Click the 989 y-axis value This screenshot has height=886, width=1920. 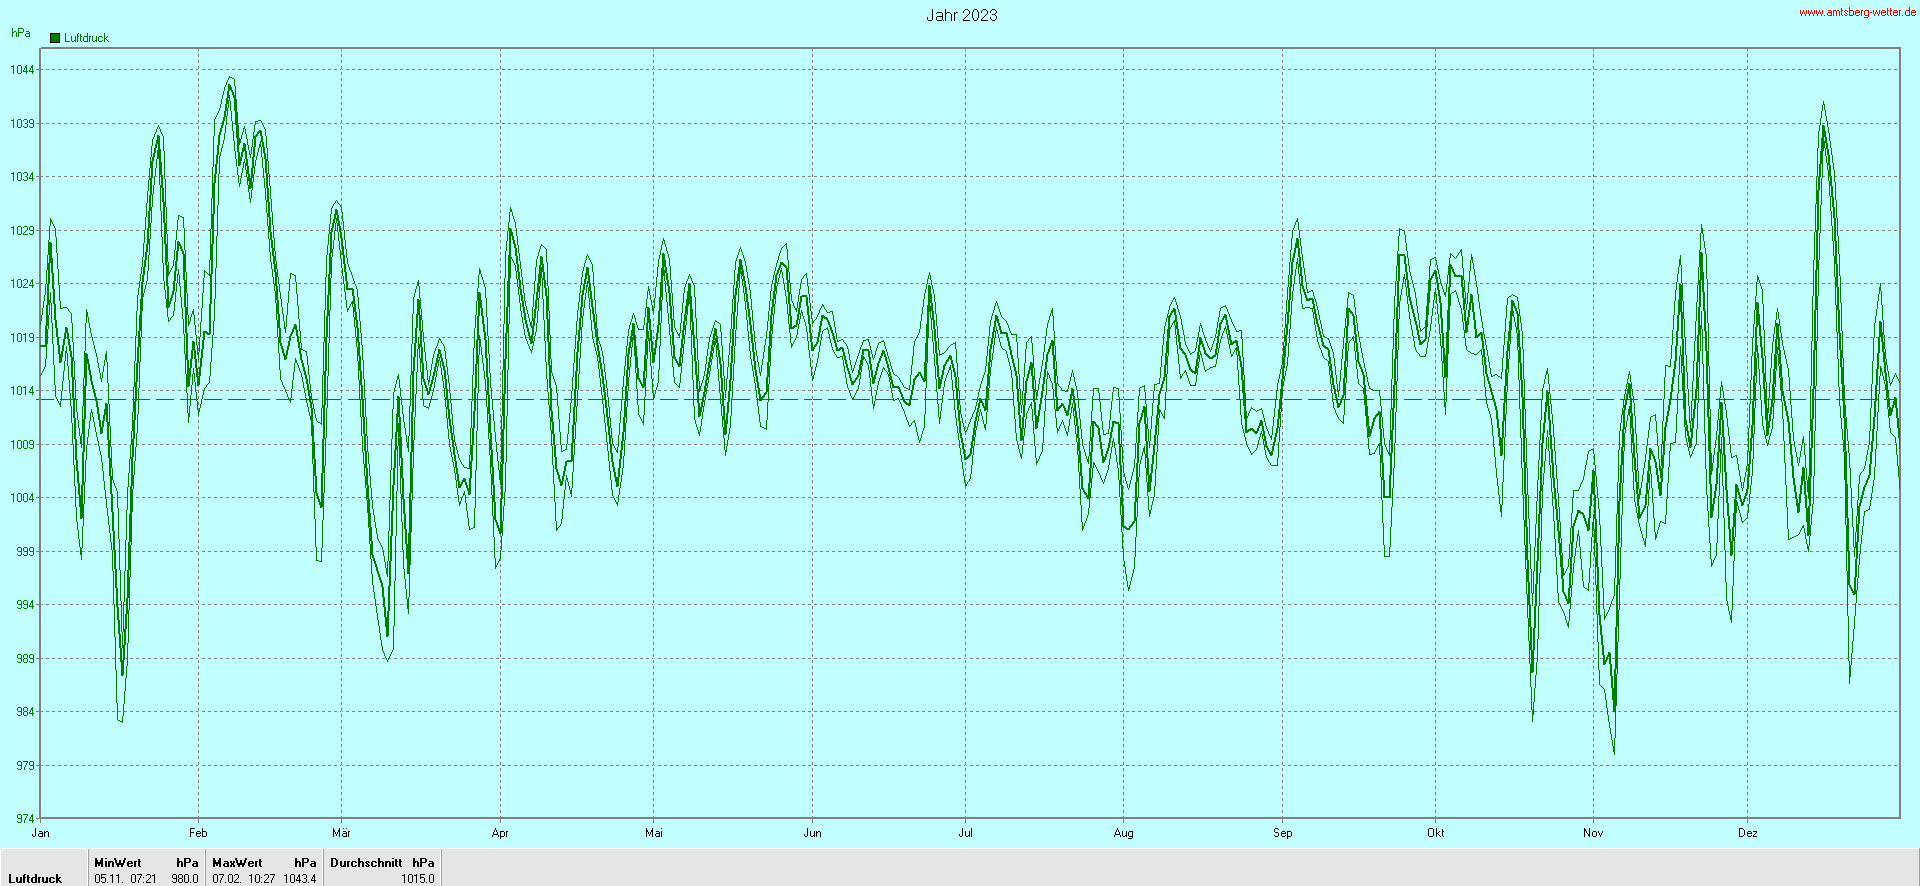pyautogui.click(x=25, y=659)
